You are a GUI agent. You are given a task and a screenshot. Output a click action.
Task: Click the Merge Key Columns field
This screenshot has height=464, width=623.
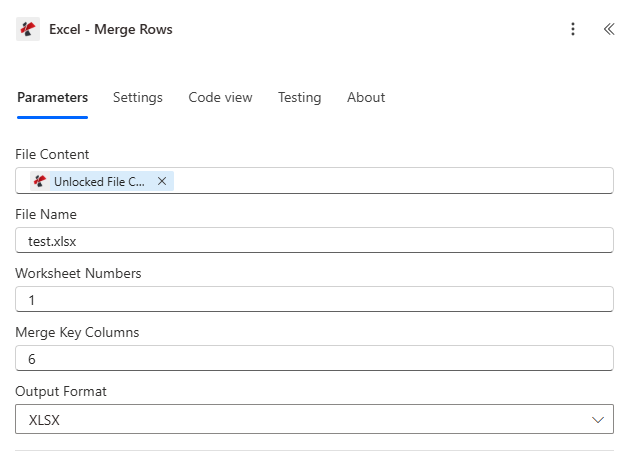tap(314, 358)
